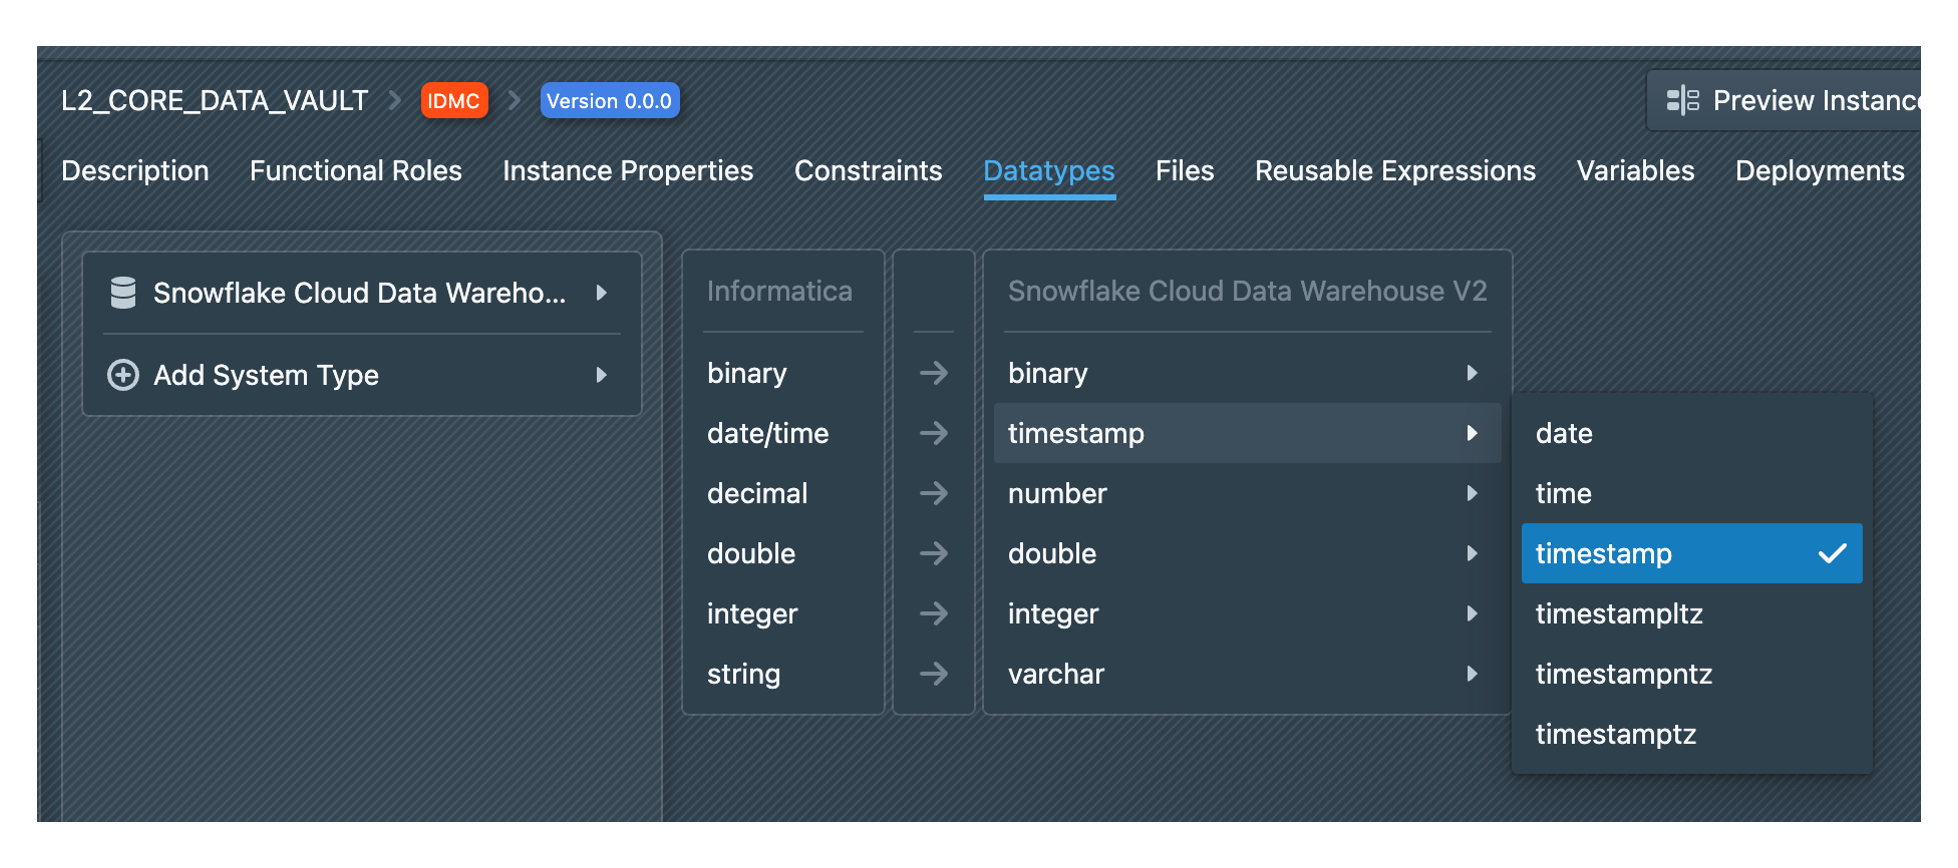1958x868 pixels.
Task: Pick the date option in submenu
Action: point(1564,433)
